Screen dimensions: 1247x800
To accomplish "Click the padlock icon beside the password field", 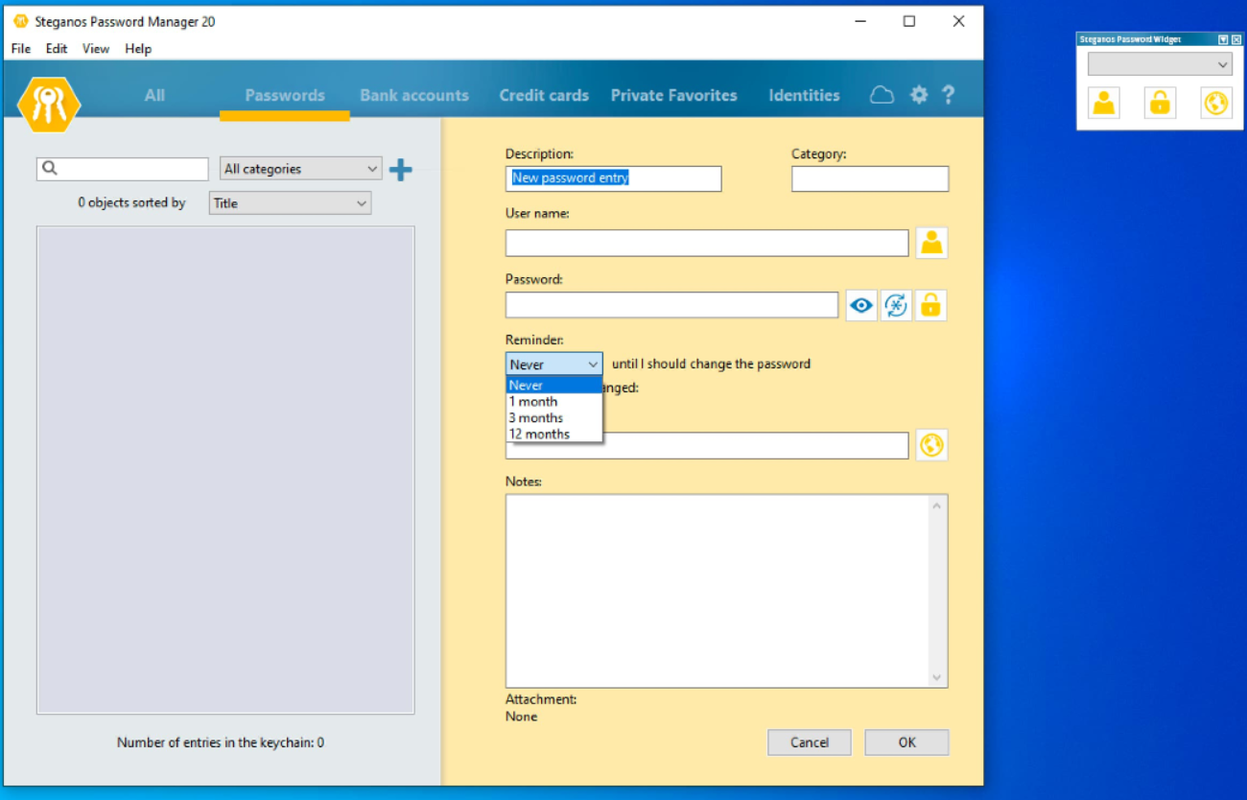I will [931, 305].
